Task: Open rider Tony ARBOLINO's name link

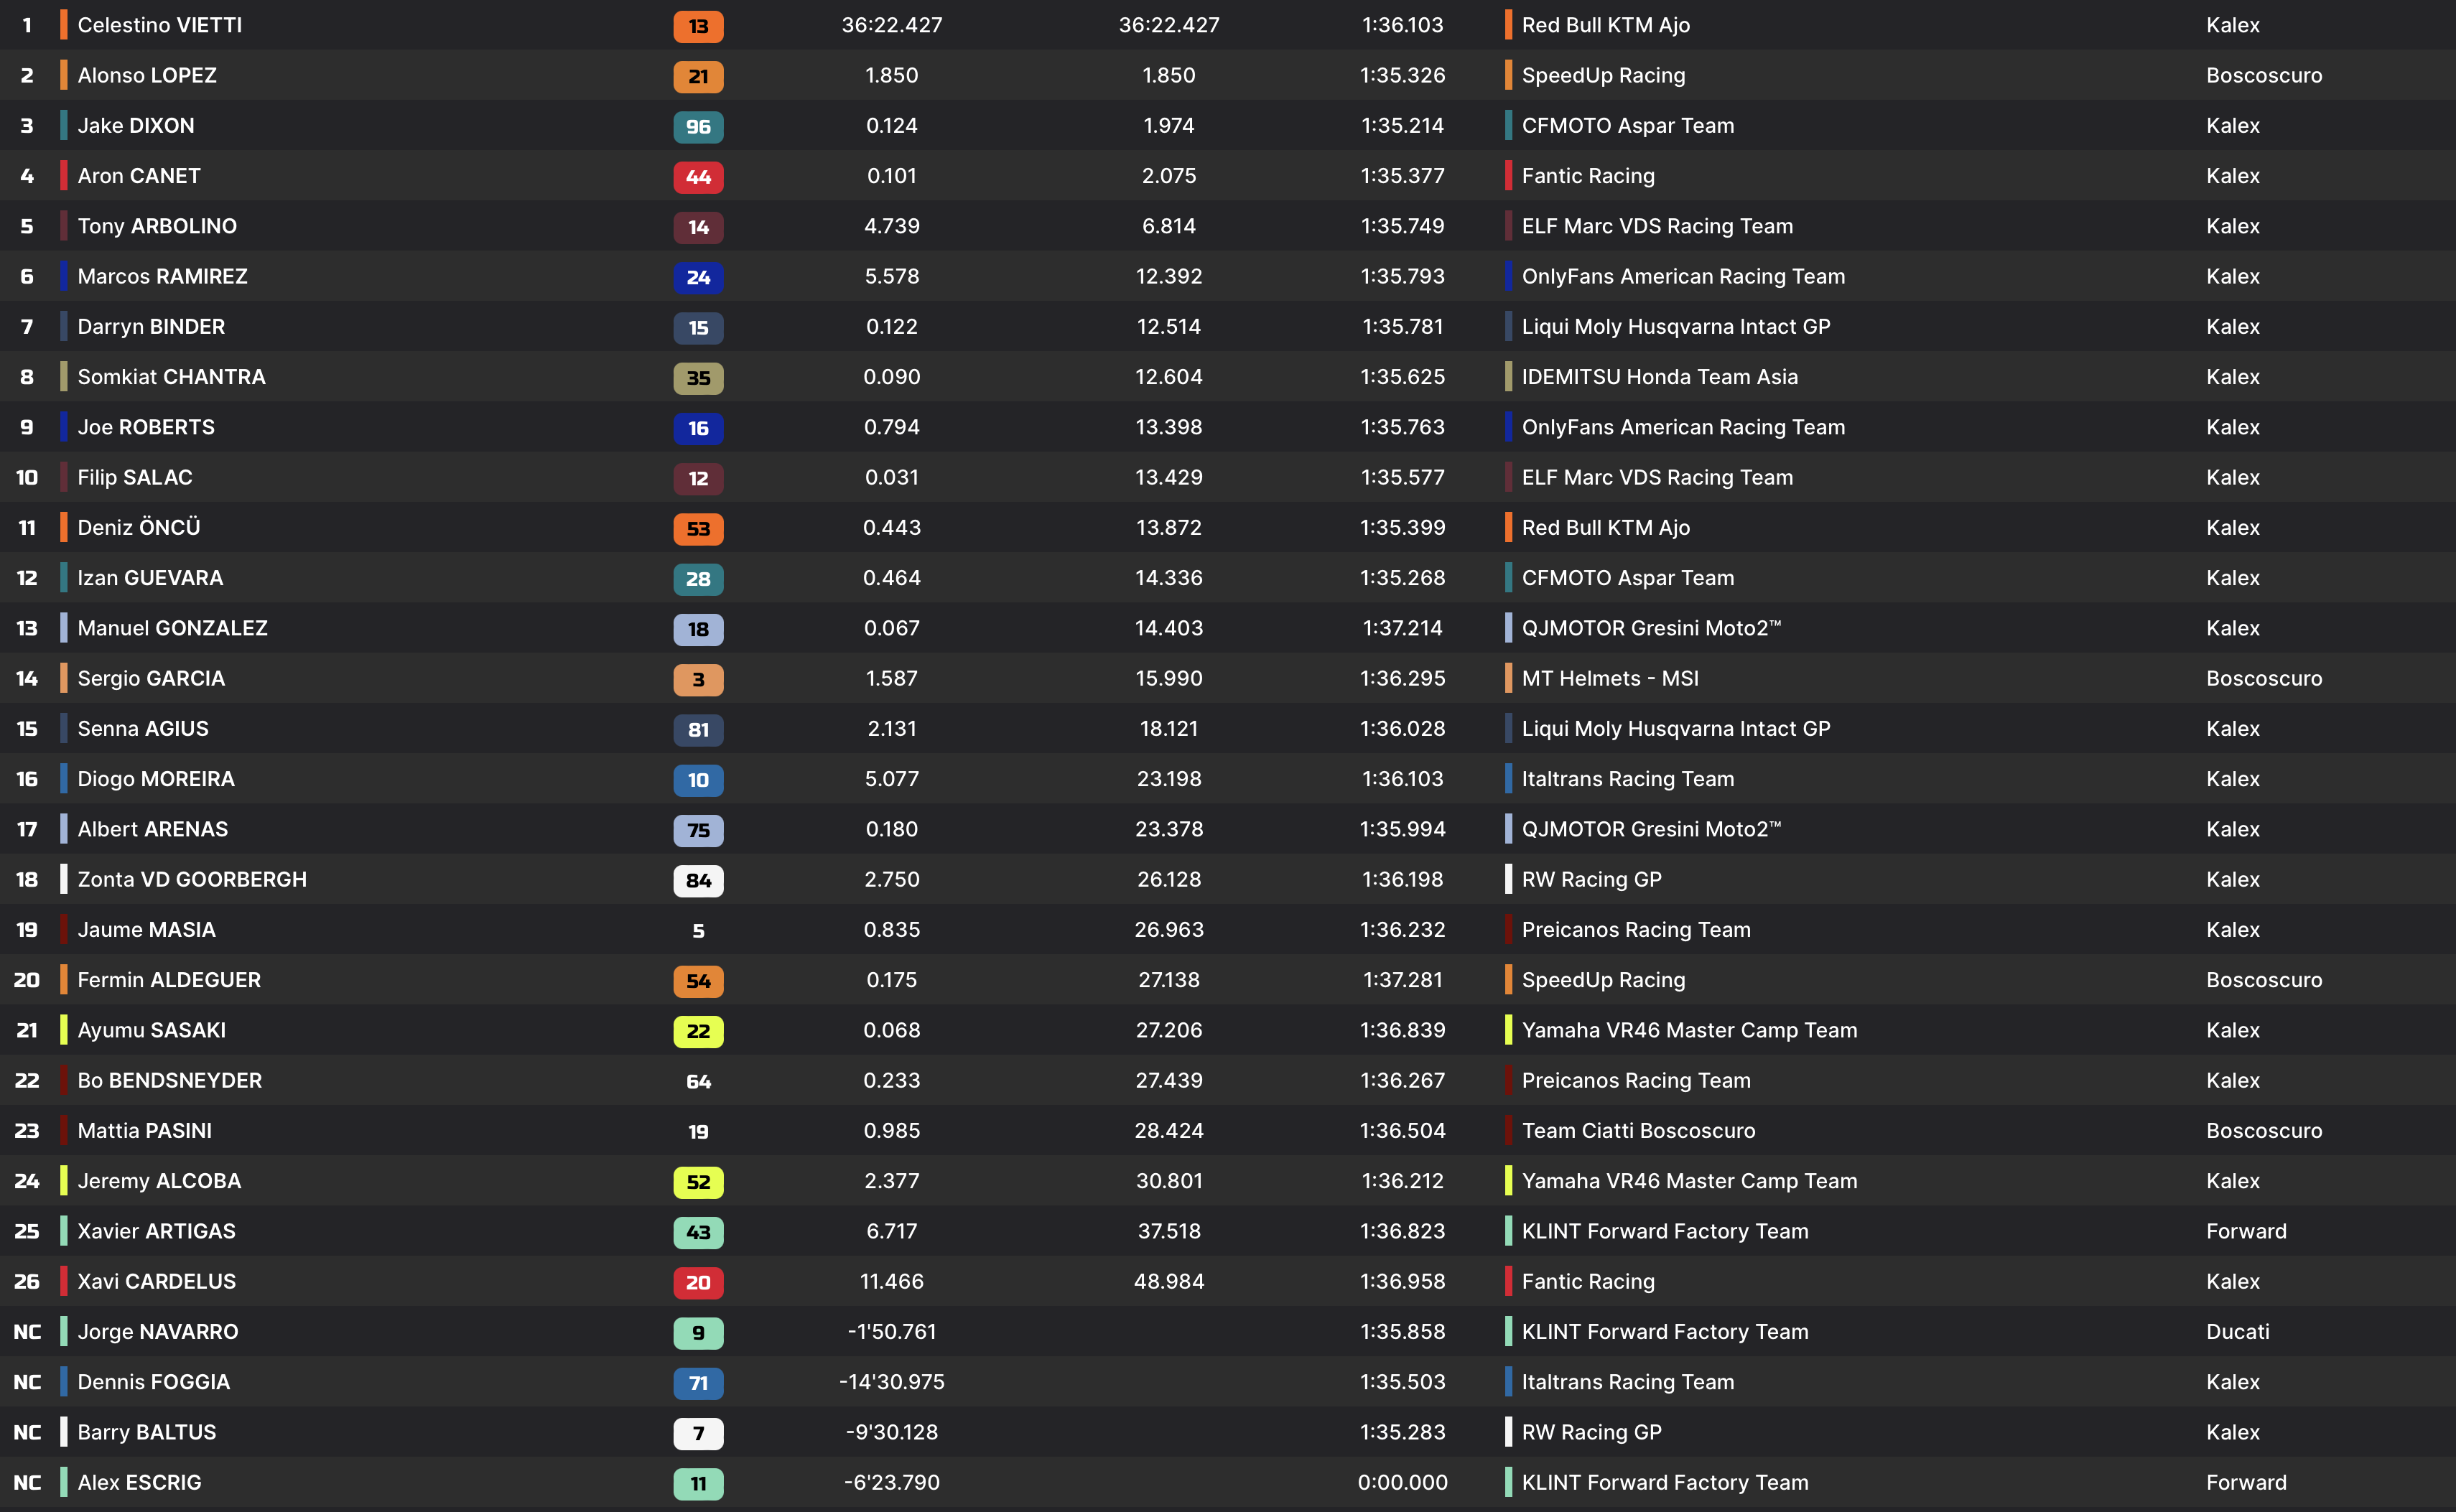Action: (157, 226)
